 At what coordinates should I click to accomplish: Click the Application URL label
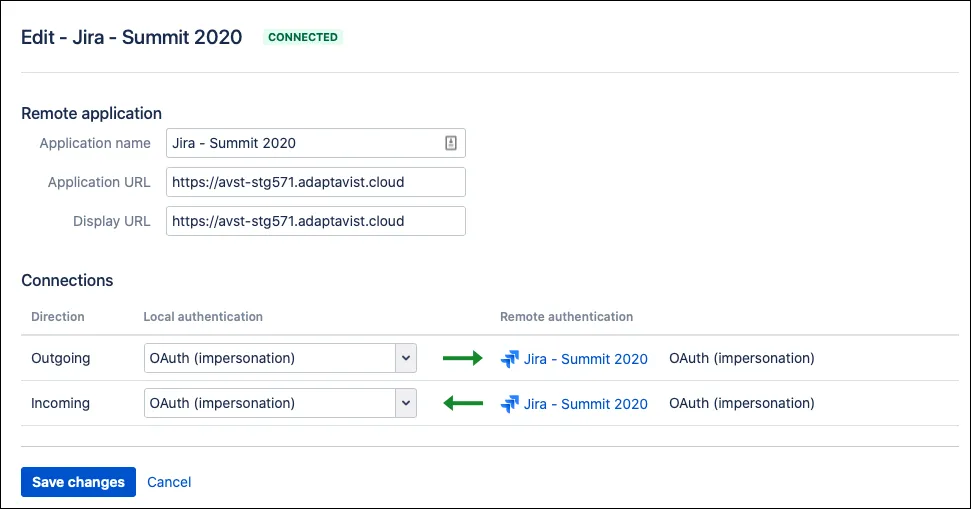tap(99, 182)
